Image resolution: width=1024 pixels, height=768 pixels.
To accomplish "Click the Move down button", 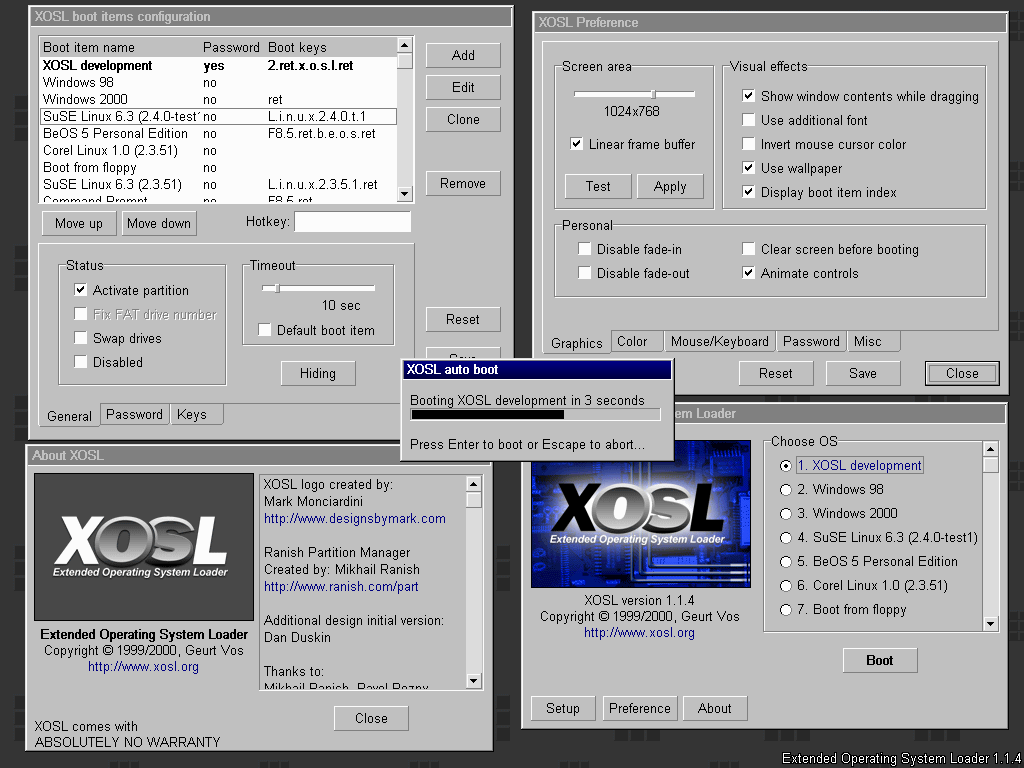I will (159, 223).
